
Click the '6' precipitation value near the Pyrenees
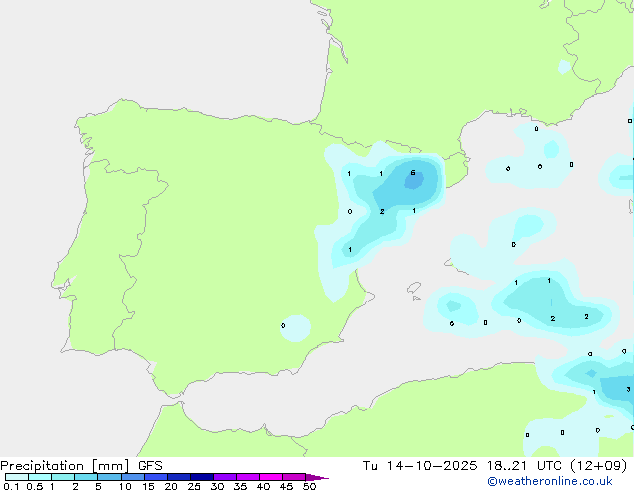point(413,173)
